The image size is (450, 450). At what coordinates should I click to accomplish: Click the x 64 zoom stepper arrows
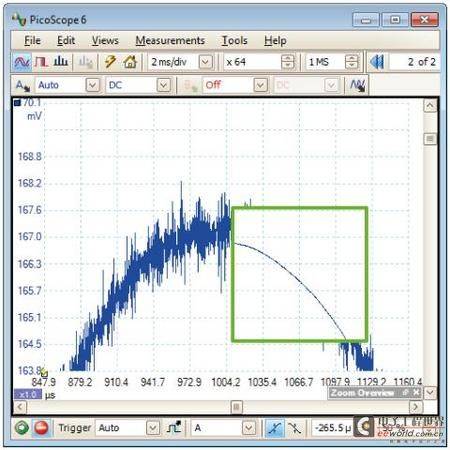click(x=287, y=62)
